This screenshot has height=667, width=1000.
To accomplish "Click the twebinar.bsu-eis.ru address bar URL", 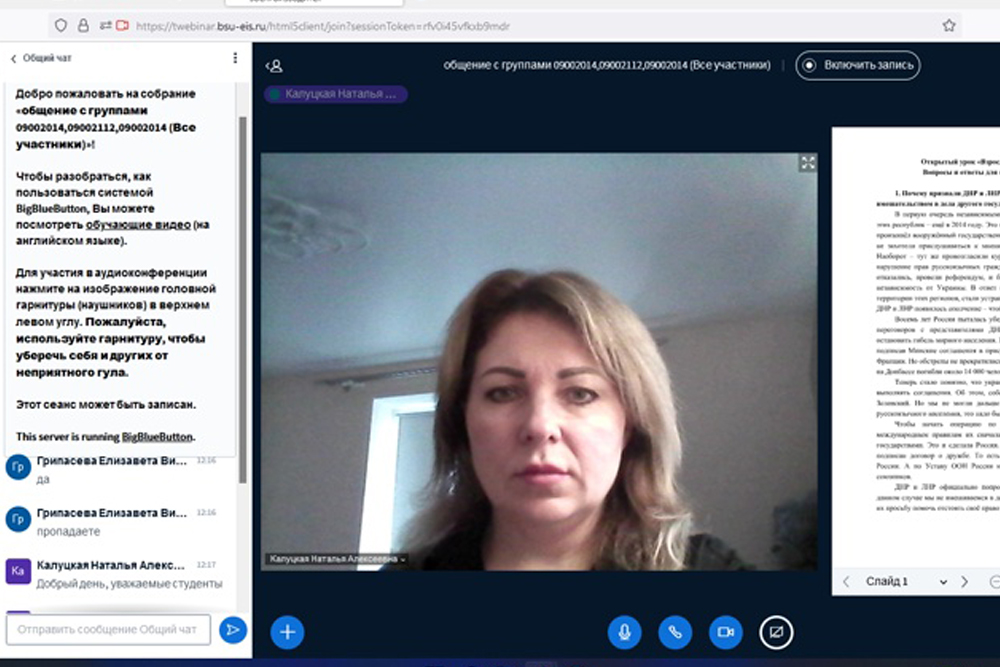I will [323, 26].
